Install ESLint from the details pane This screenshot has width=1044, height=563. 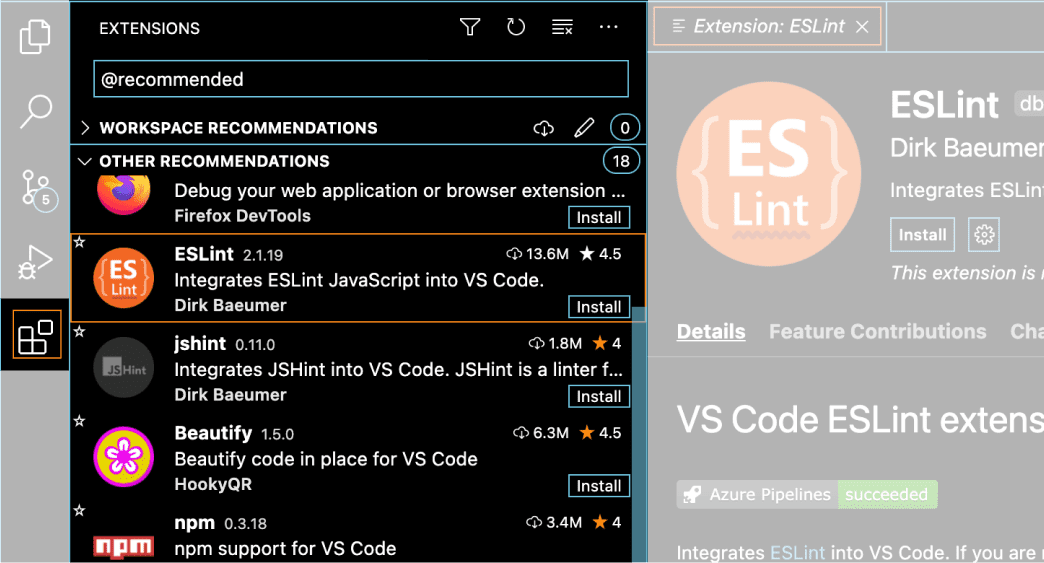[x=922, y=234]
